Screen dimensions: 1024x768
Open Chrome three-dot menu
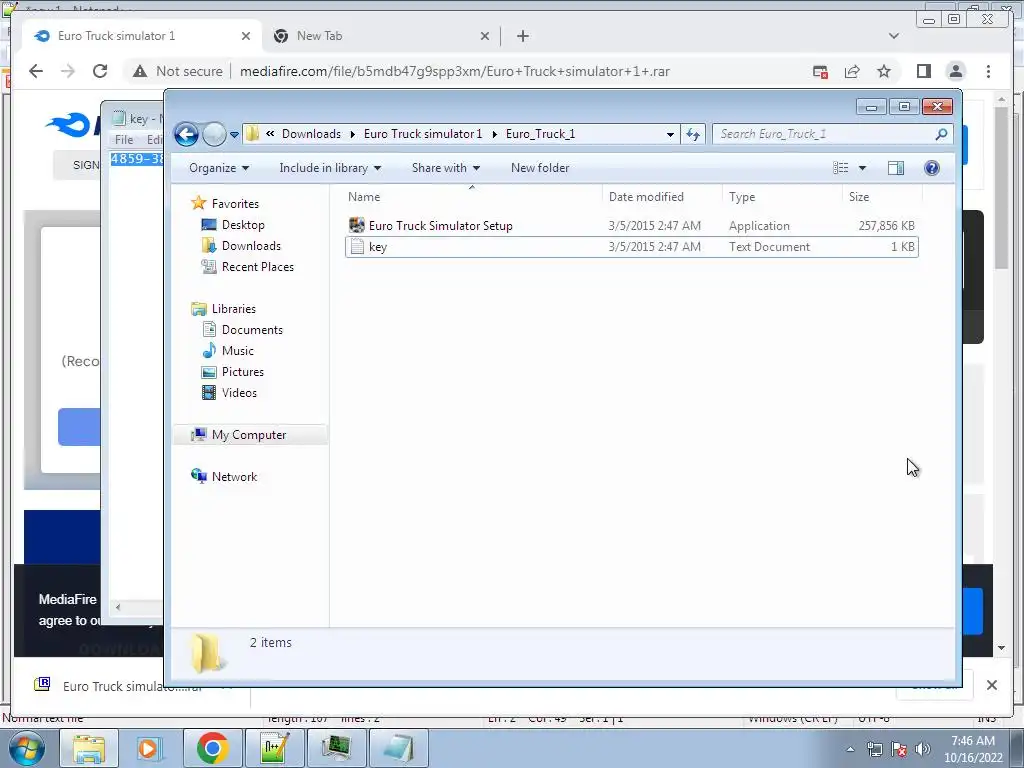point(988,71)
